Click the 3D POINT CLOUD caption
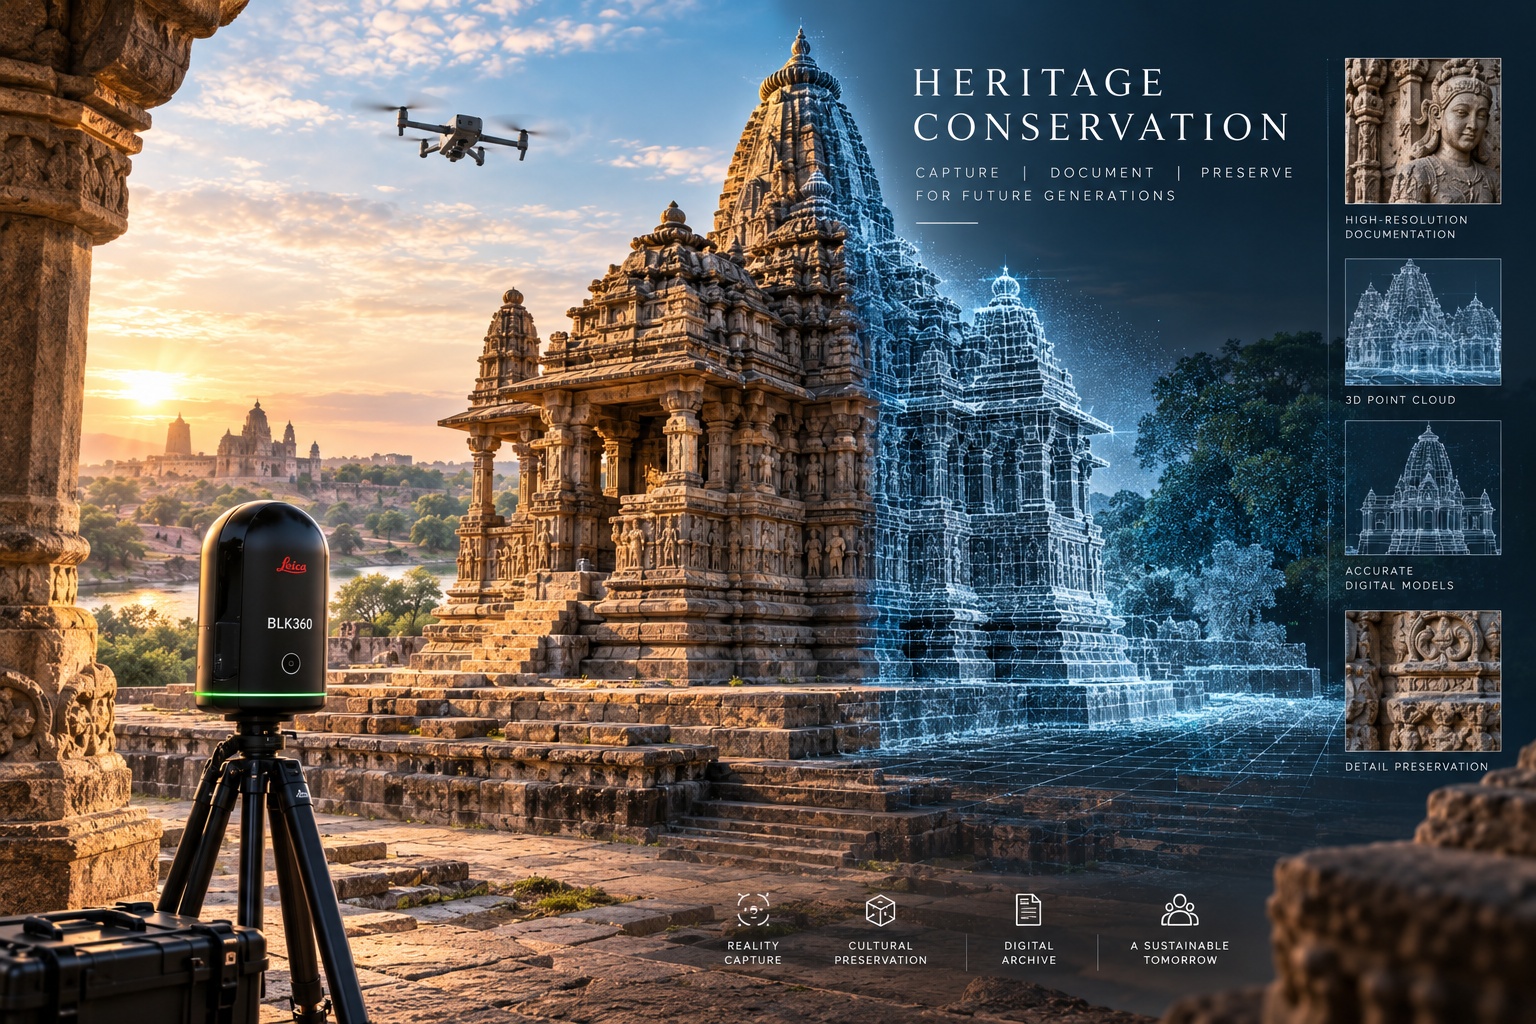Image resolution: width=1536 pixels, height=1024 pixels. [1400, 400]
